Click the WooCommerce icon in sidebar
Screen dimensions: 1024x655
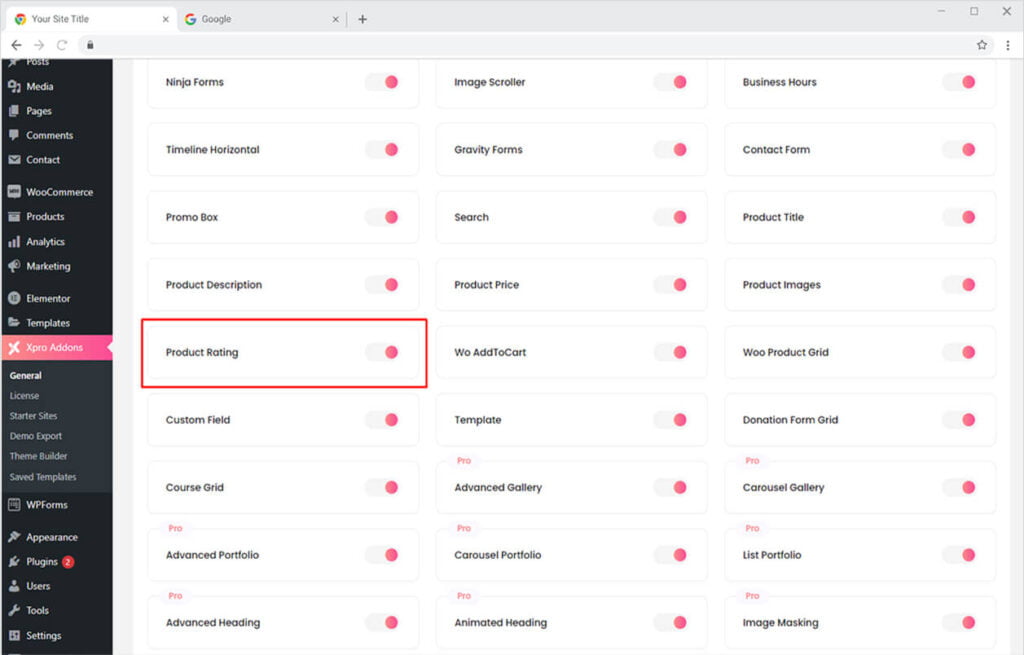[x=14, y=192]
